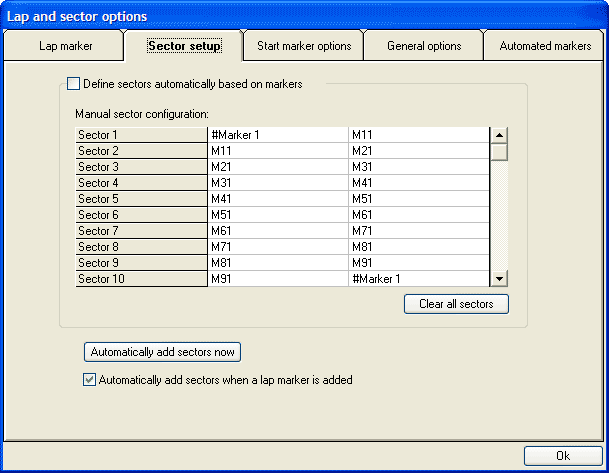Switch to the Lap marker tab
The image size is (609, 473).
coord(65,46)
